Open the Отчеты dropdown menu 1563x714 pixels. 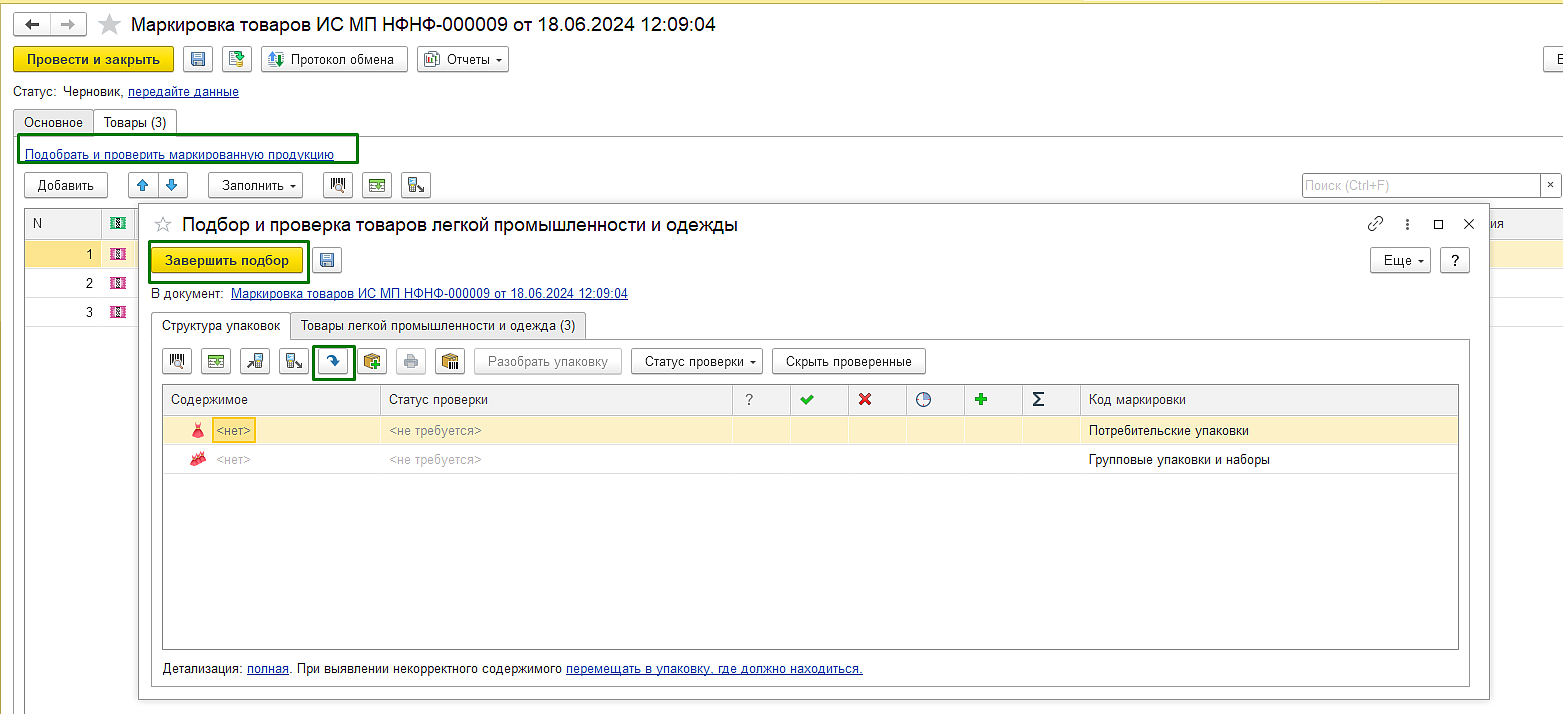coord(463,59)
